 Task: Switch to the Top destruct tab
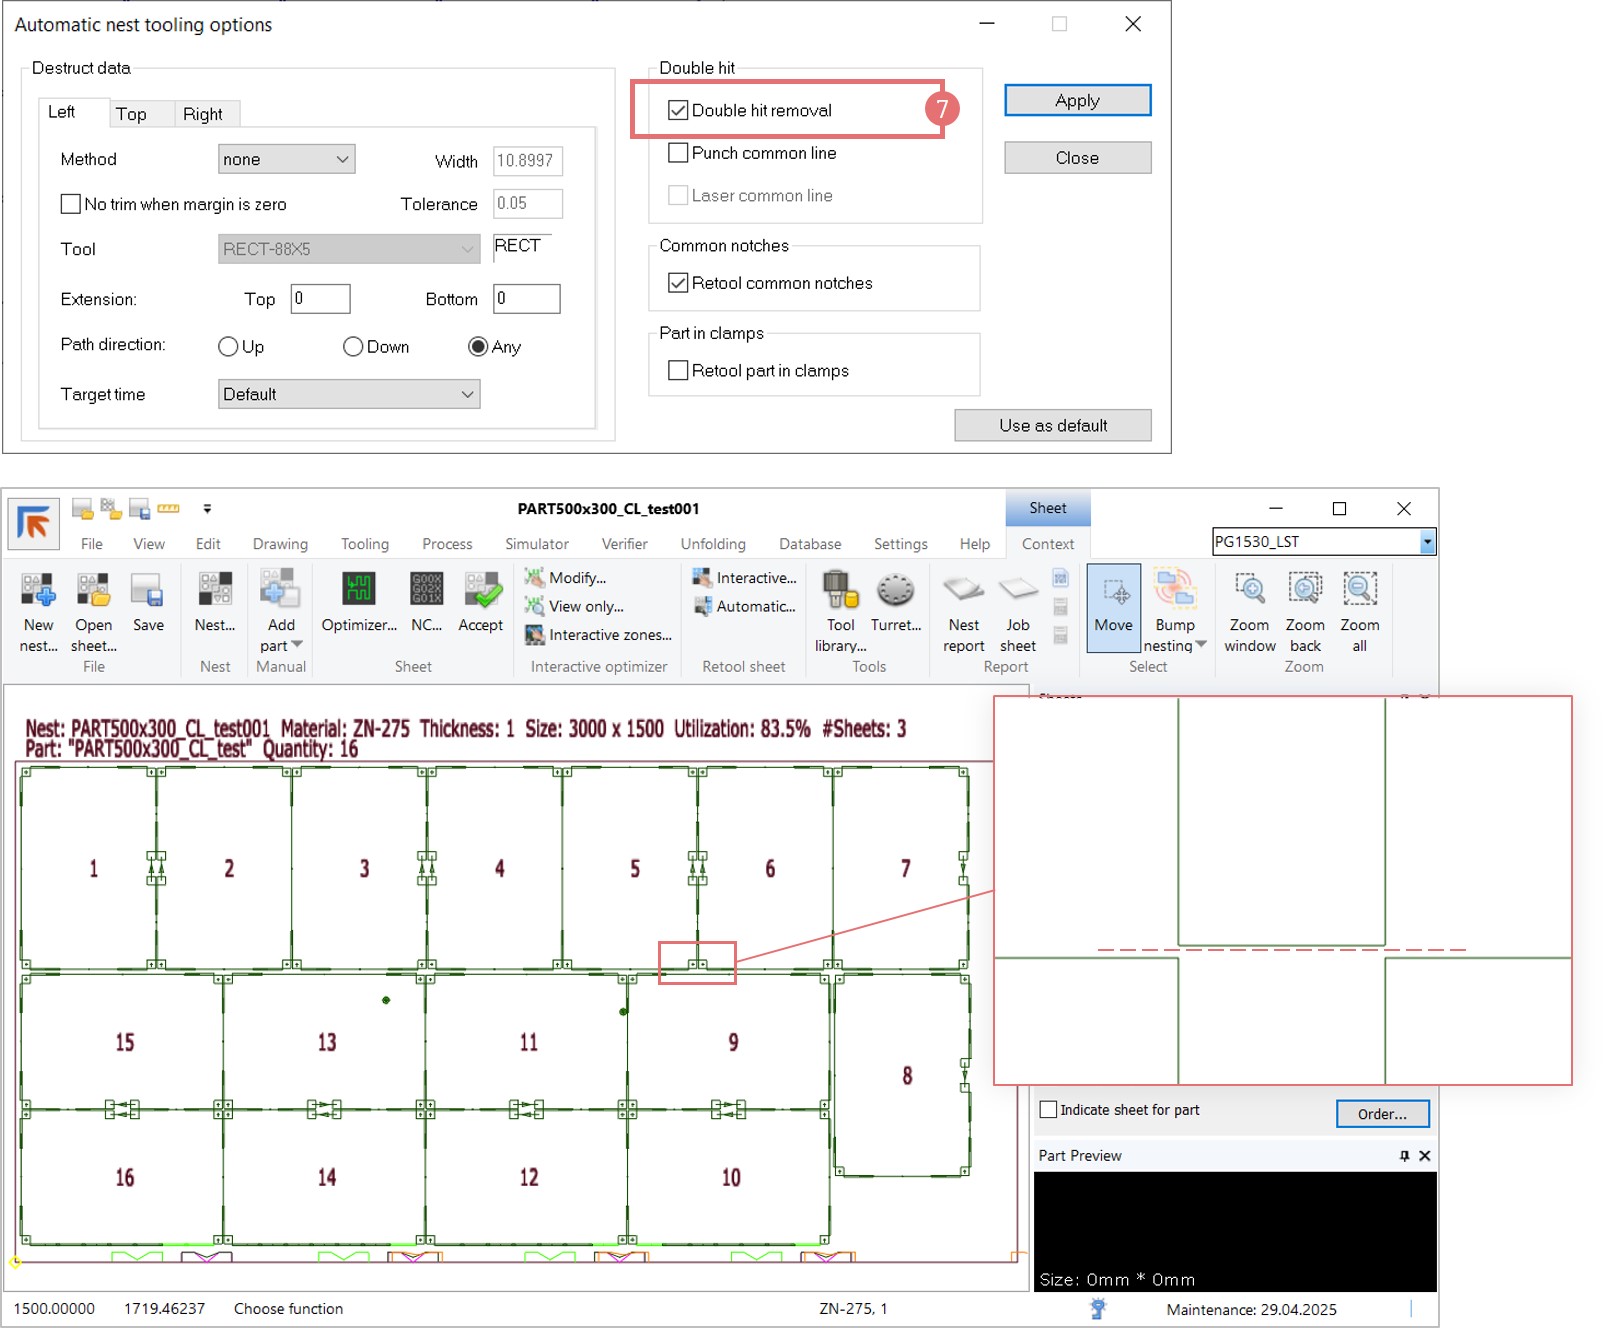(x=131, y=114)
